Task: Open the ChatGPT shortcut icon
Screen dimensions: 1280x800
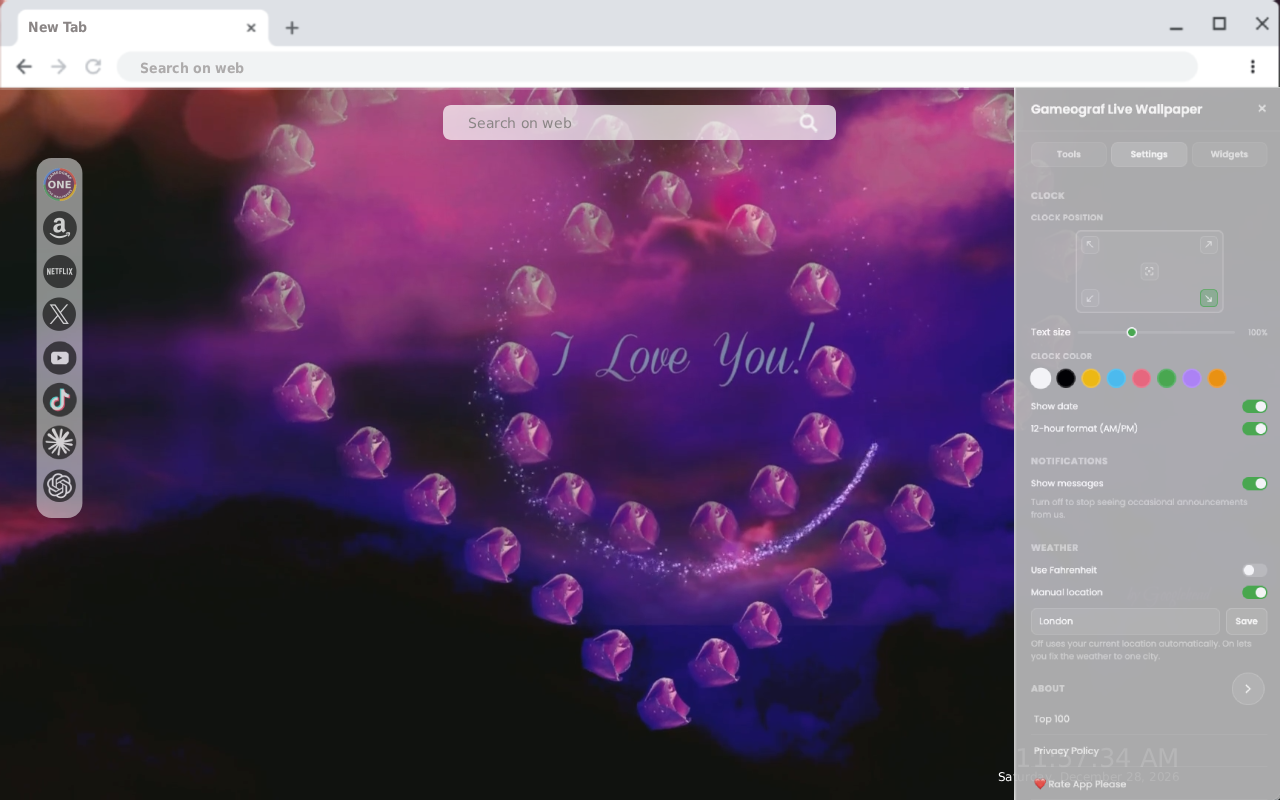Action: pos(59,486)
